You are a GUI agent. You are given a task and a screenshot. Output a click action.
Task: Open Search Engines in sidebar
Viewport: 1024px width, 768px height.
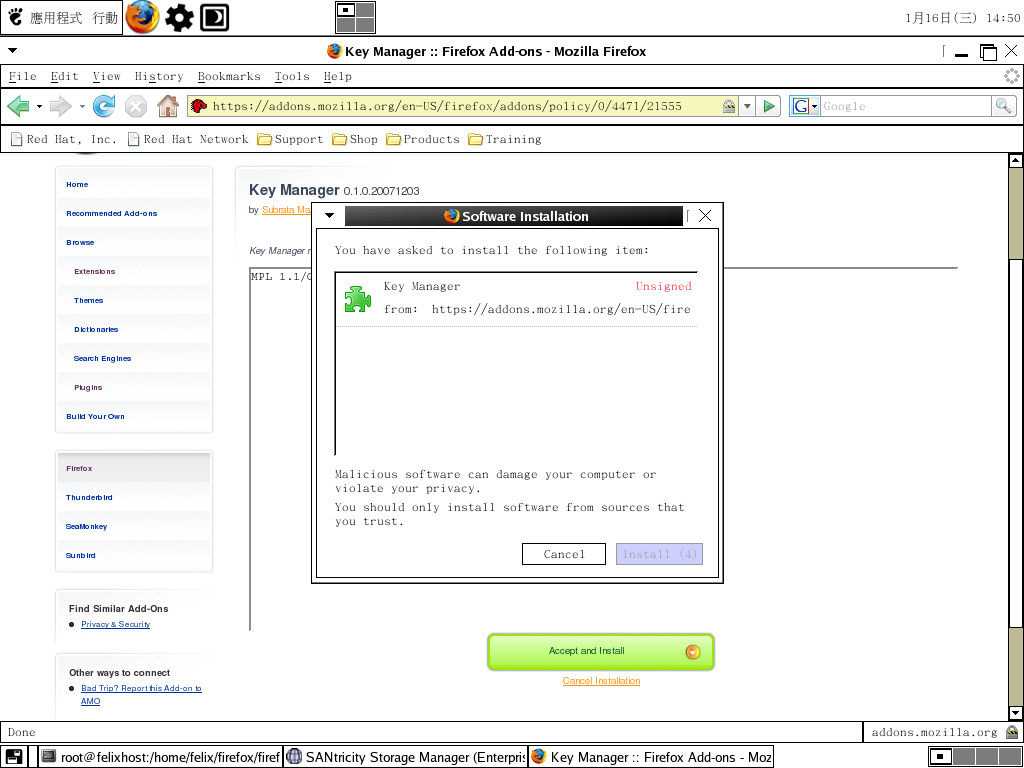point(103,359)
